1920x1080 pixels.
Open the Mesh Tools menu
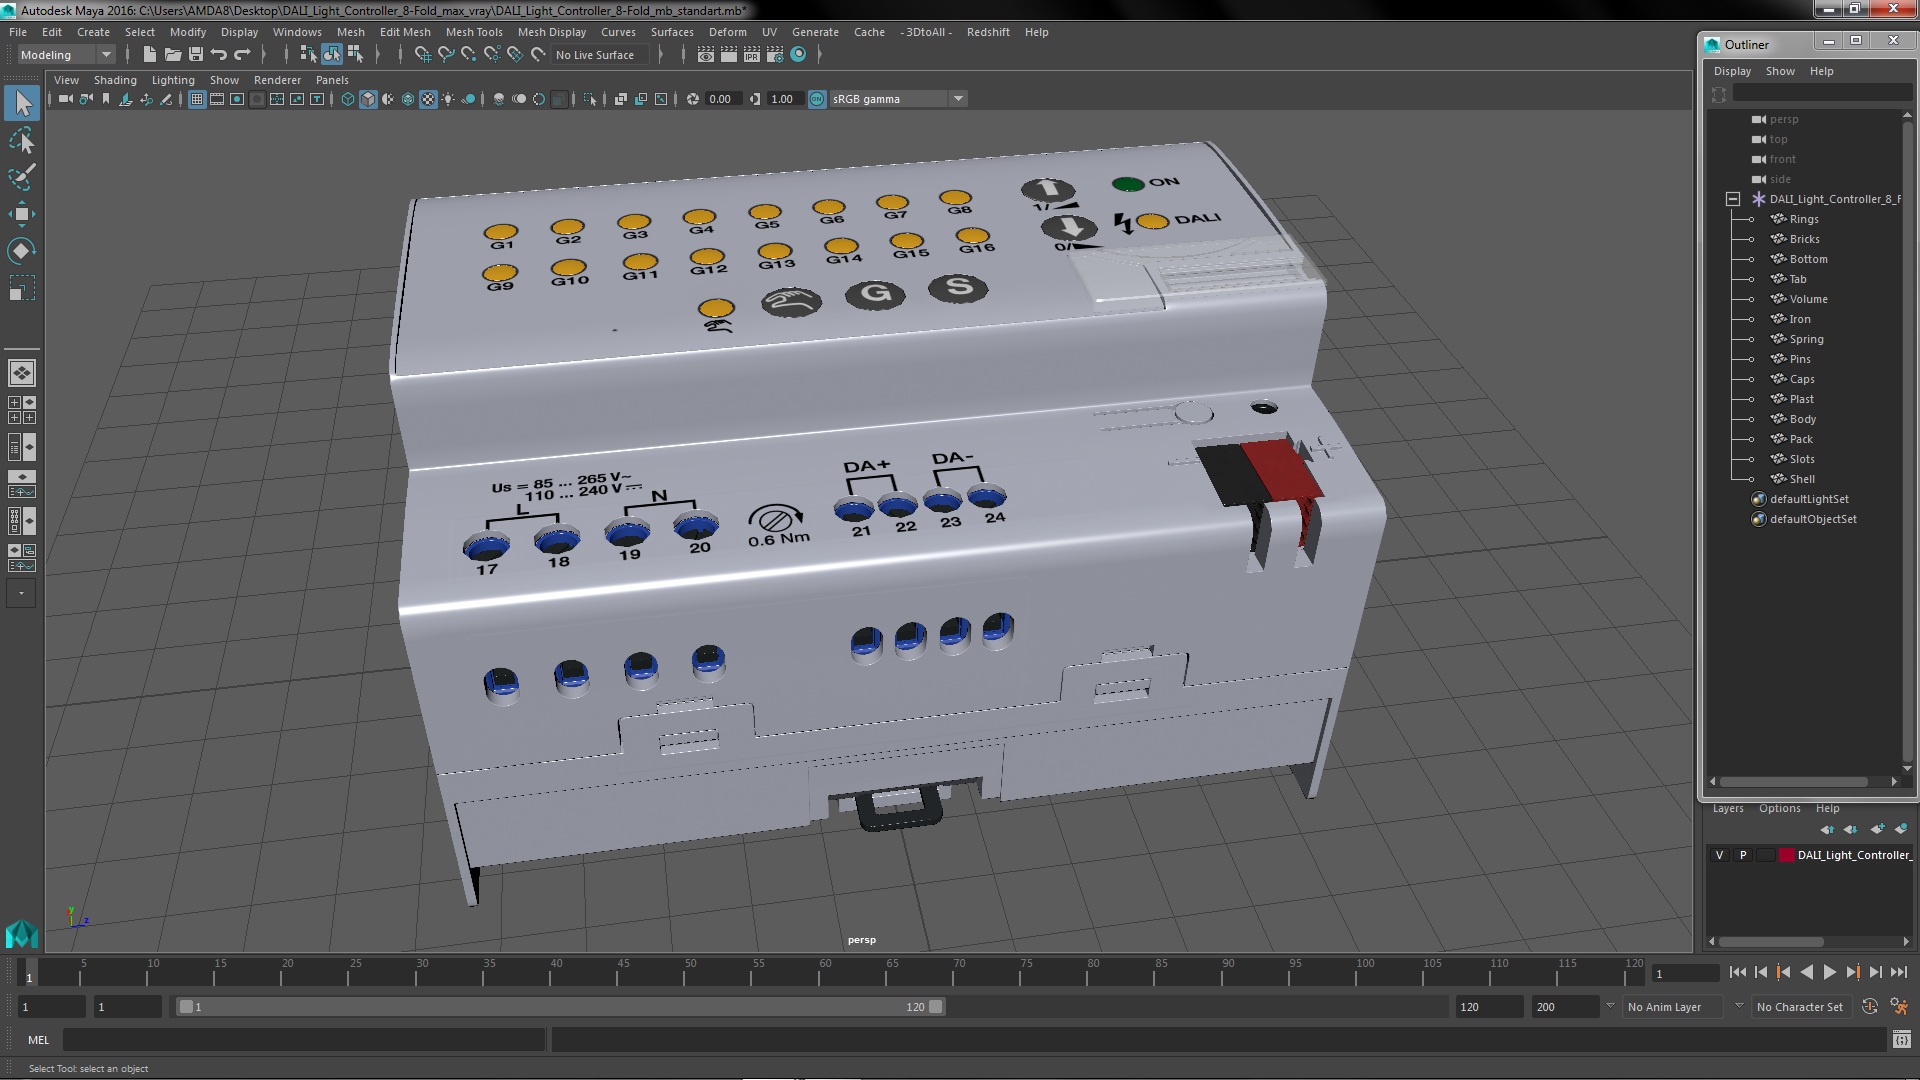point(474,32)
